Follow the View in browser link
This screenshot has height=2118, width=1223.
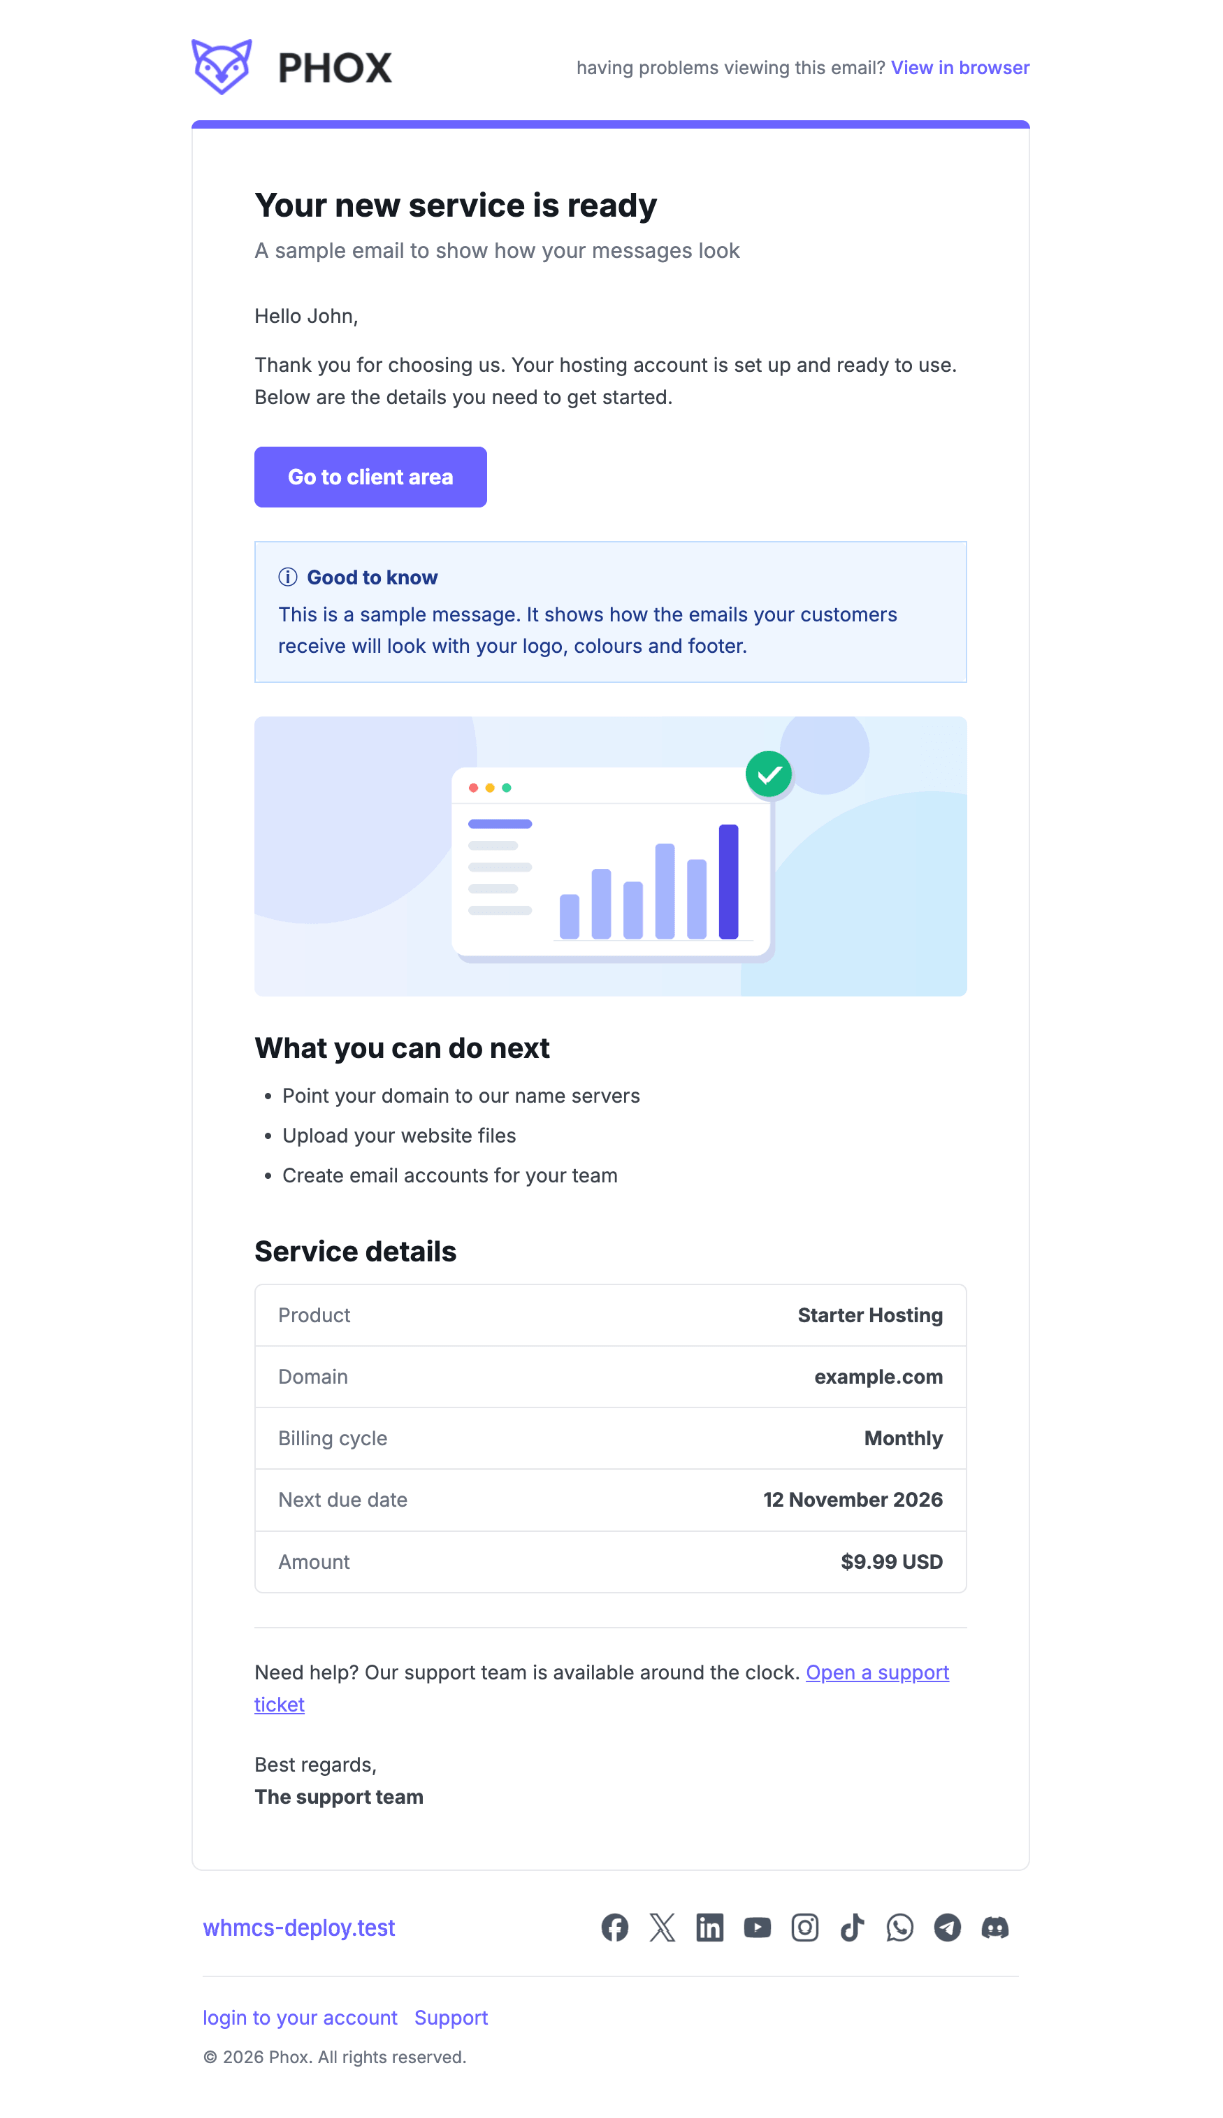tap(960, 68)
